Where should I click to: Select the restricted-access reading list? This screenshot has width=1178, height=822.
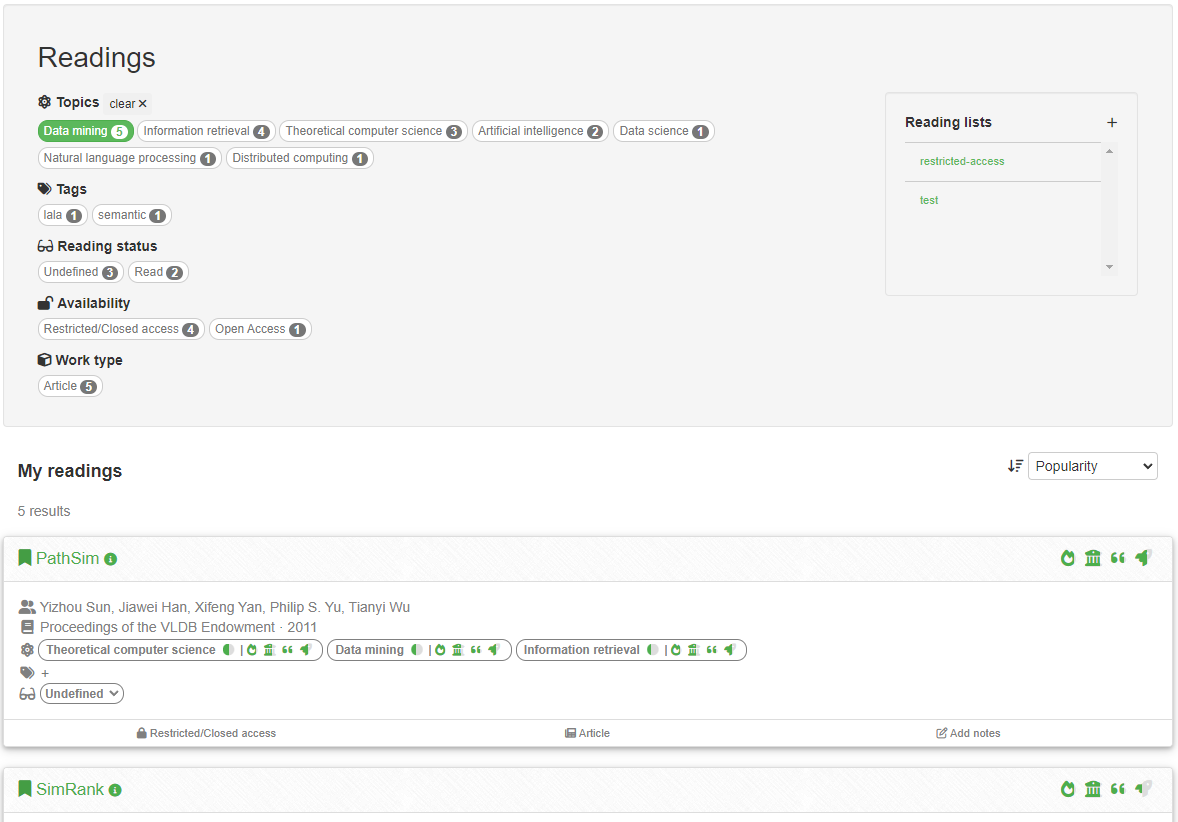961,161
